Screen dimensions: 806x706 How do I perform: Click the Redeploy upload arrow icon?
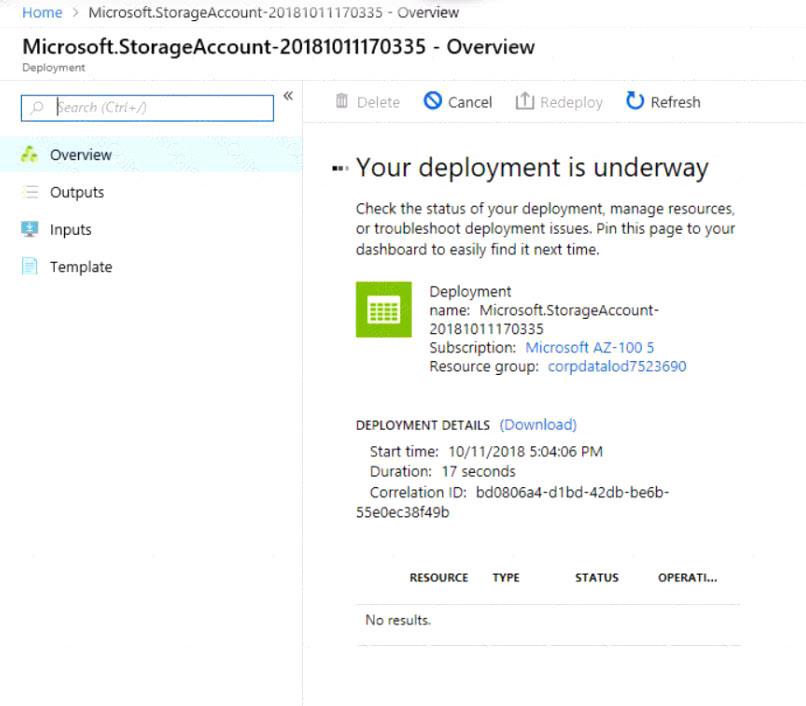click(524, 101)
